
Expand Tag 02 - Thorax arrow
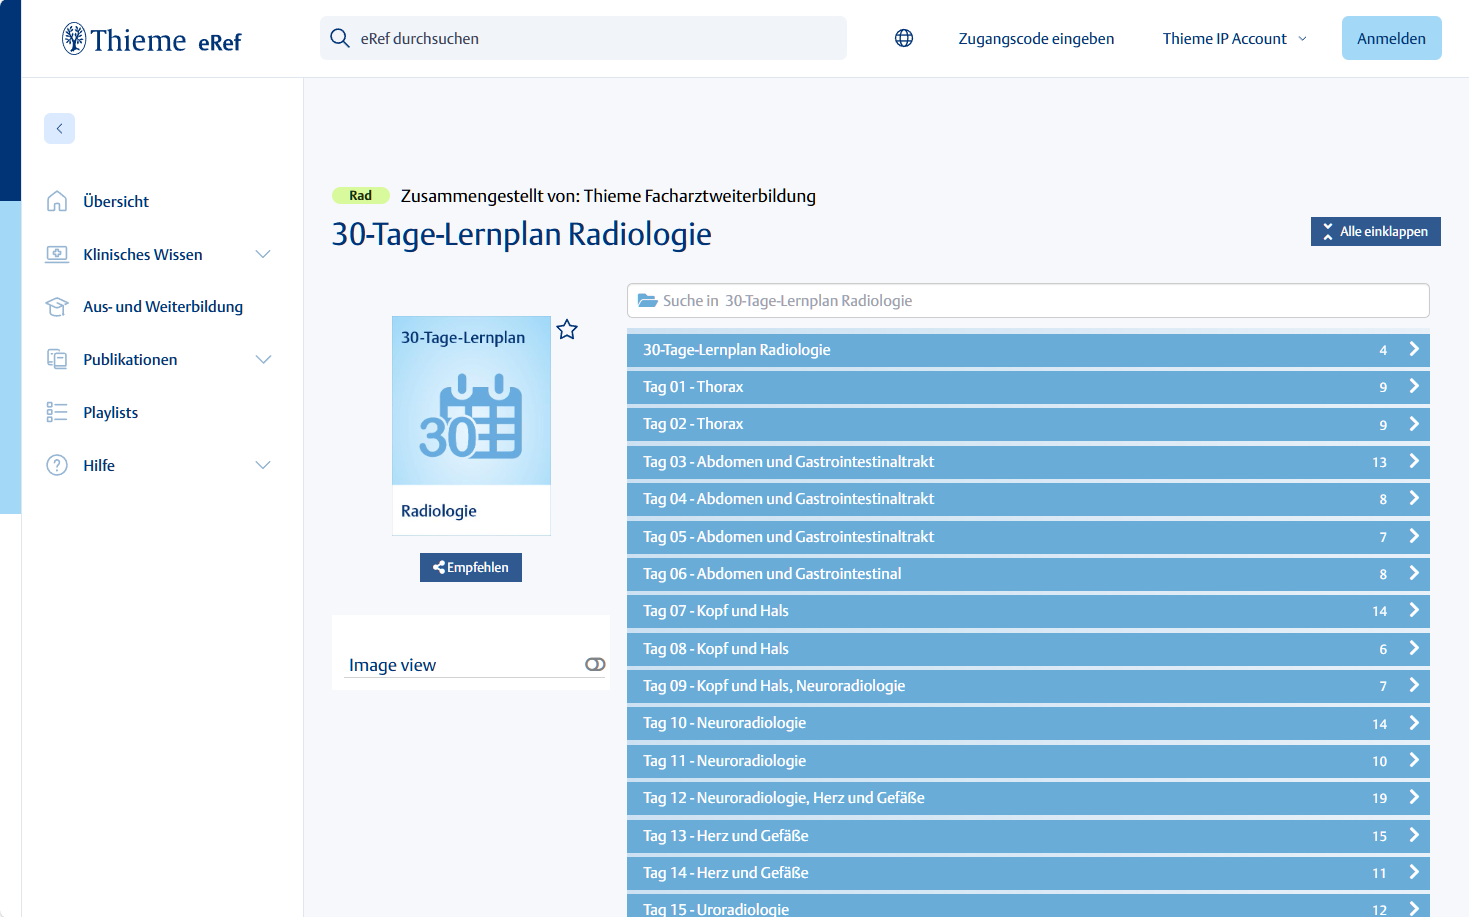(x=1414, y=424)
